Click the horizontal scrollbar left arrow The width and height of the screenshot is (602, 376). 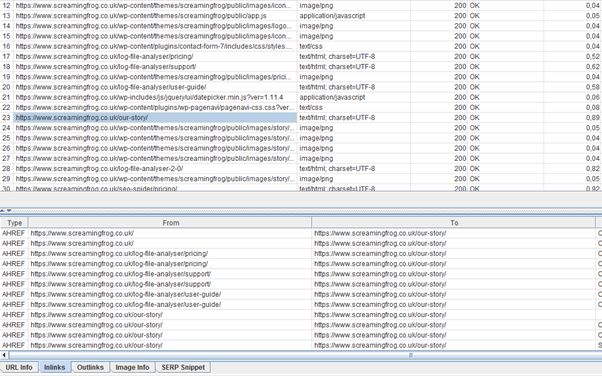tap(4, 355)
